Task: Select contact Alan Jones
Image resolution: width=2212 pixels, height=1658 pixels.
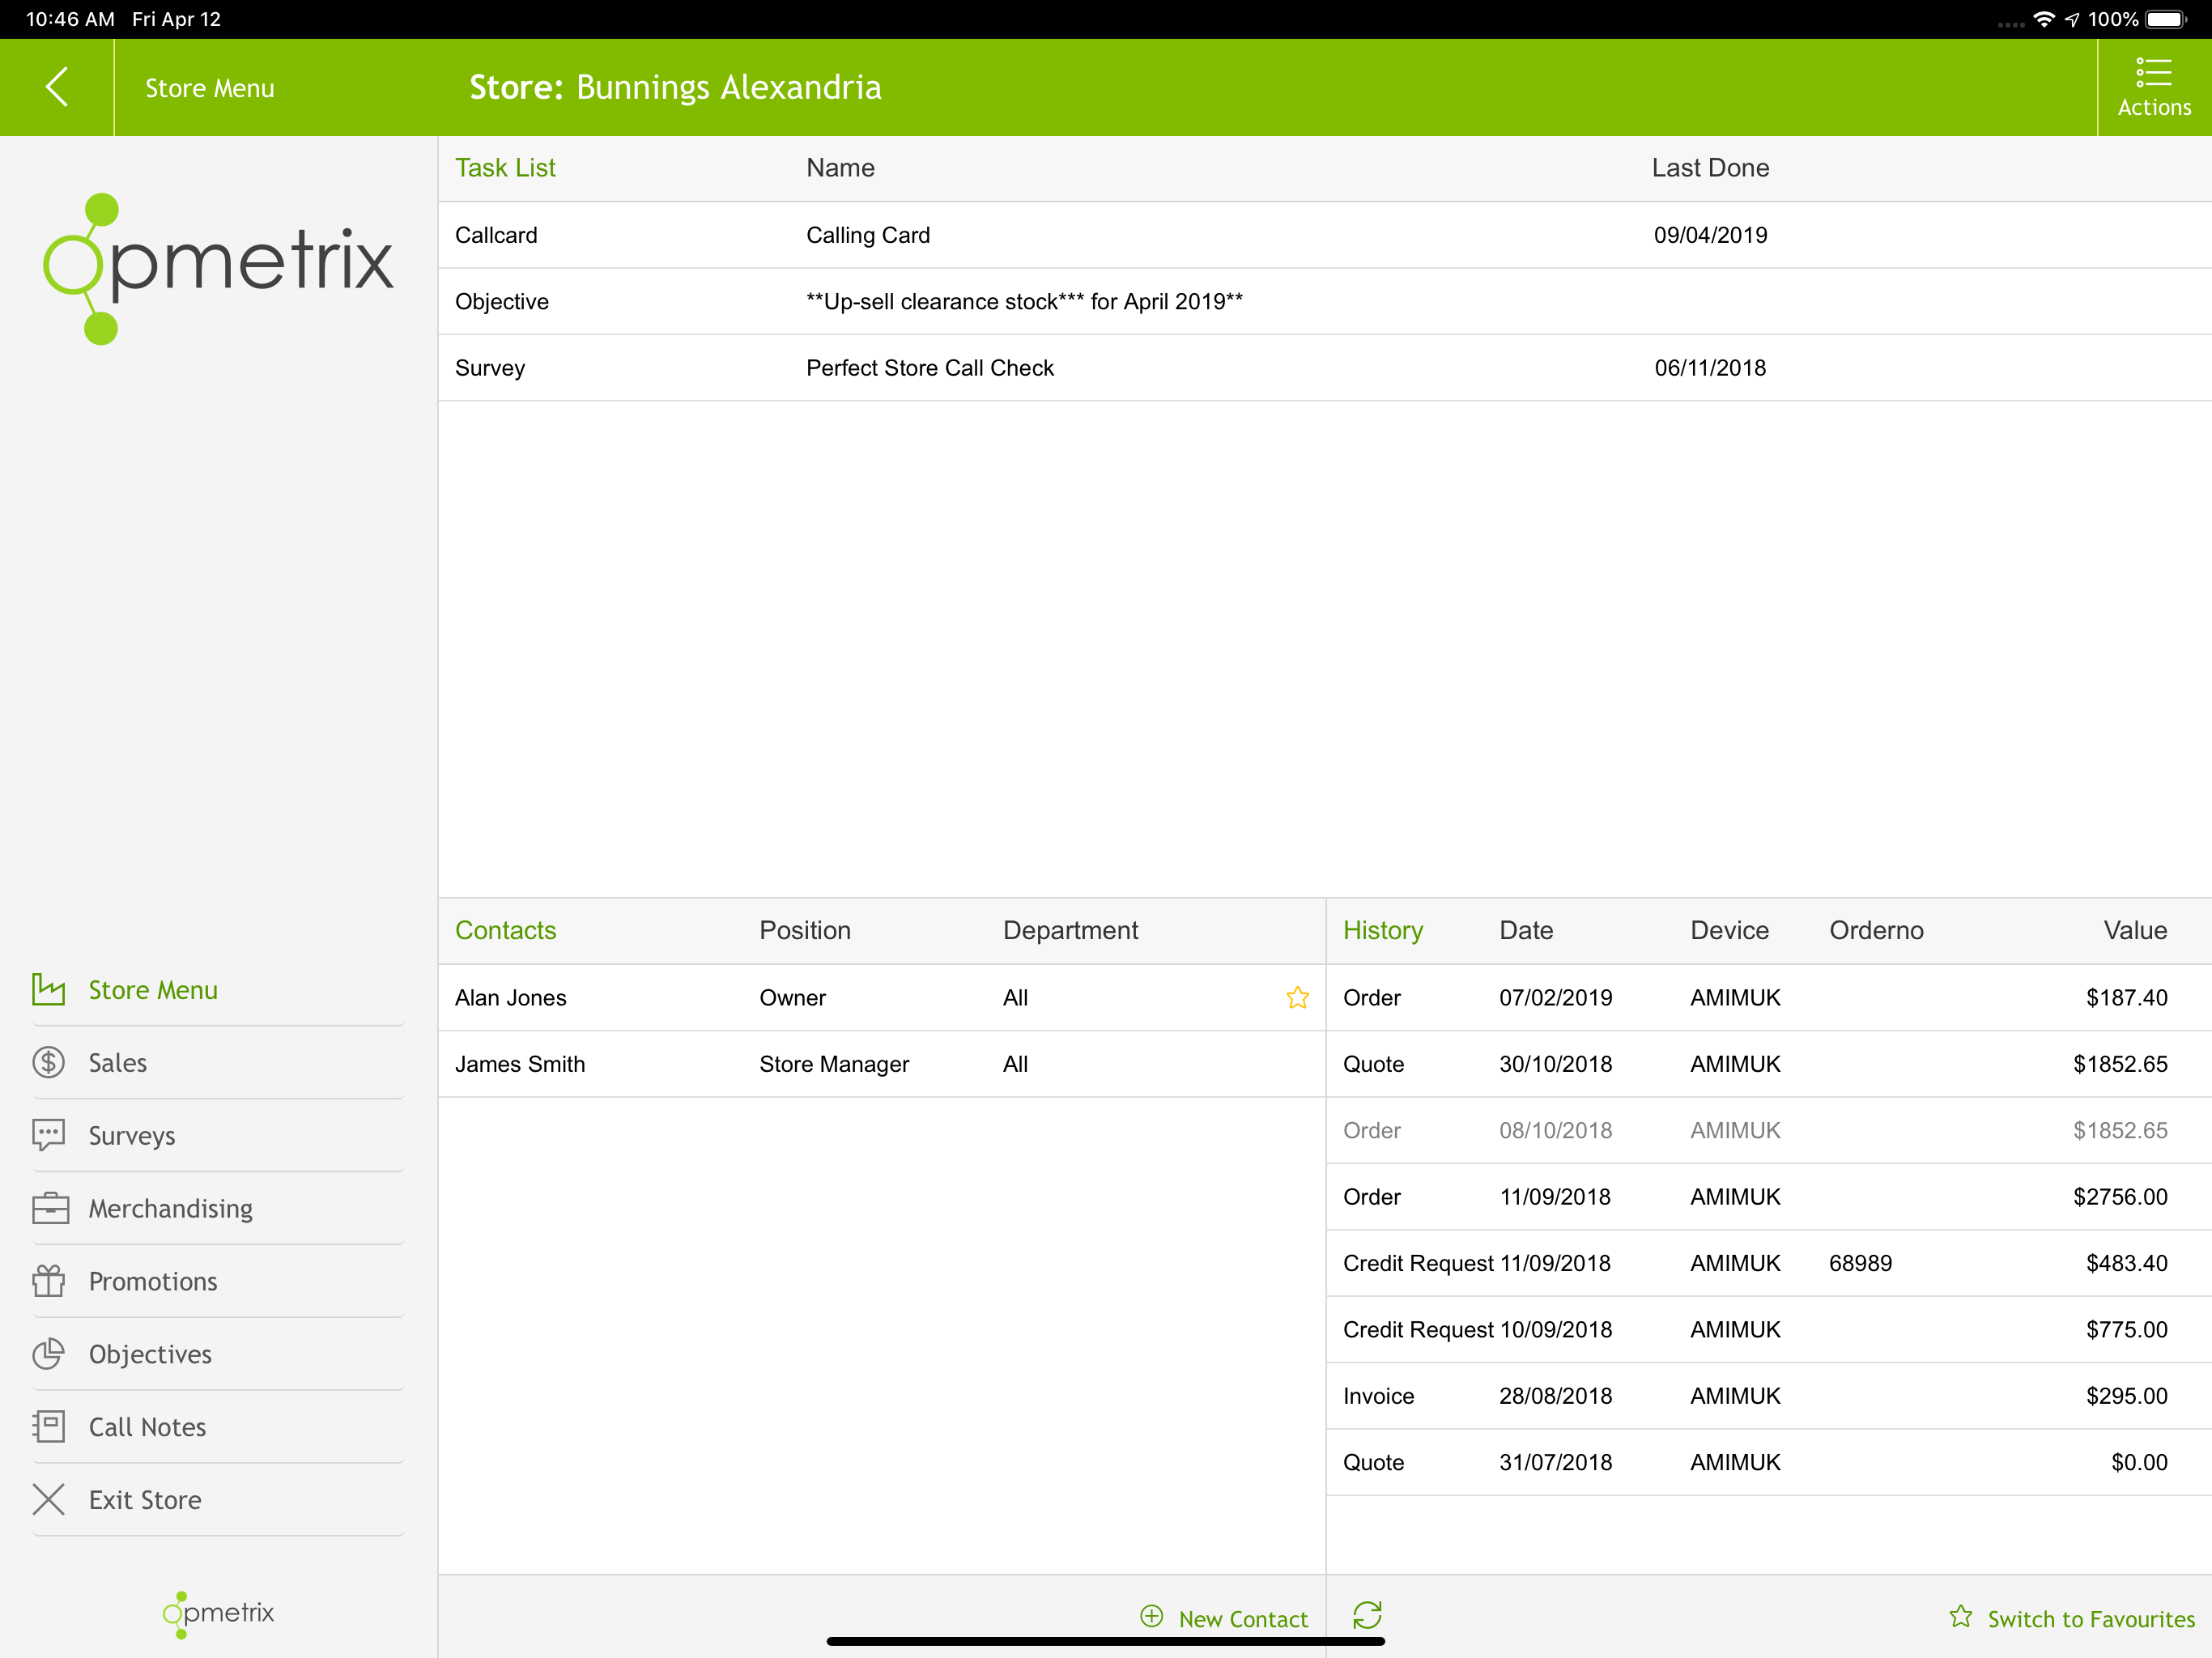Action: click(x=881, y=997)
